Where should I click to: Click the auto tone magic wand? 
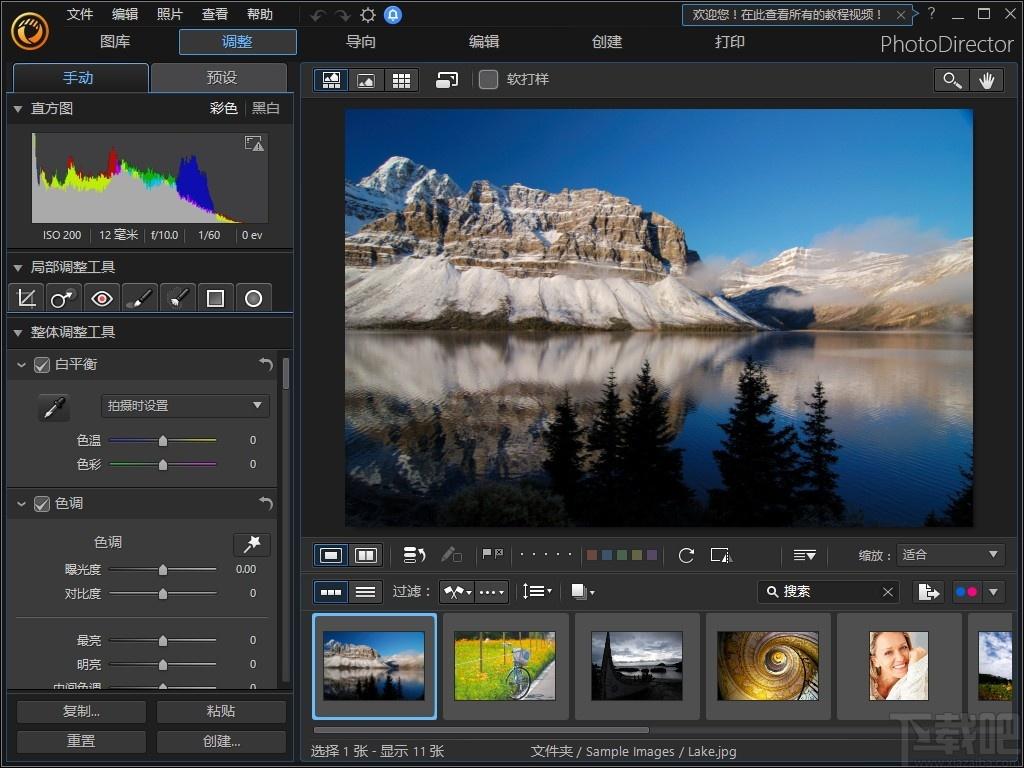coord(251,543)
